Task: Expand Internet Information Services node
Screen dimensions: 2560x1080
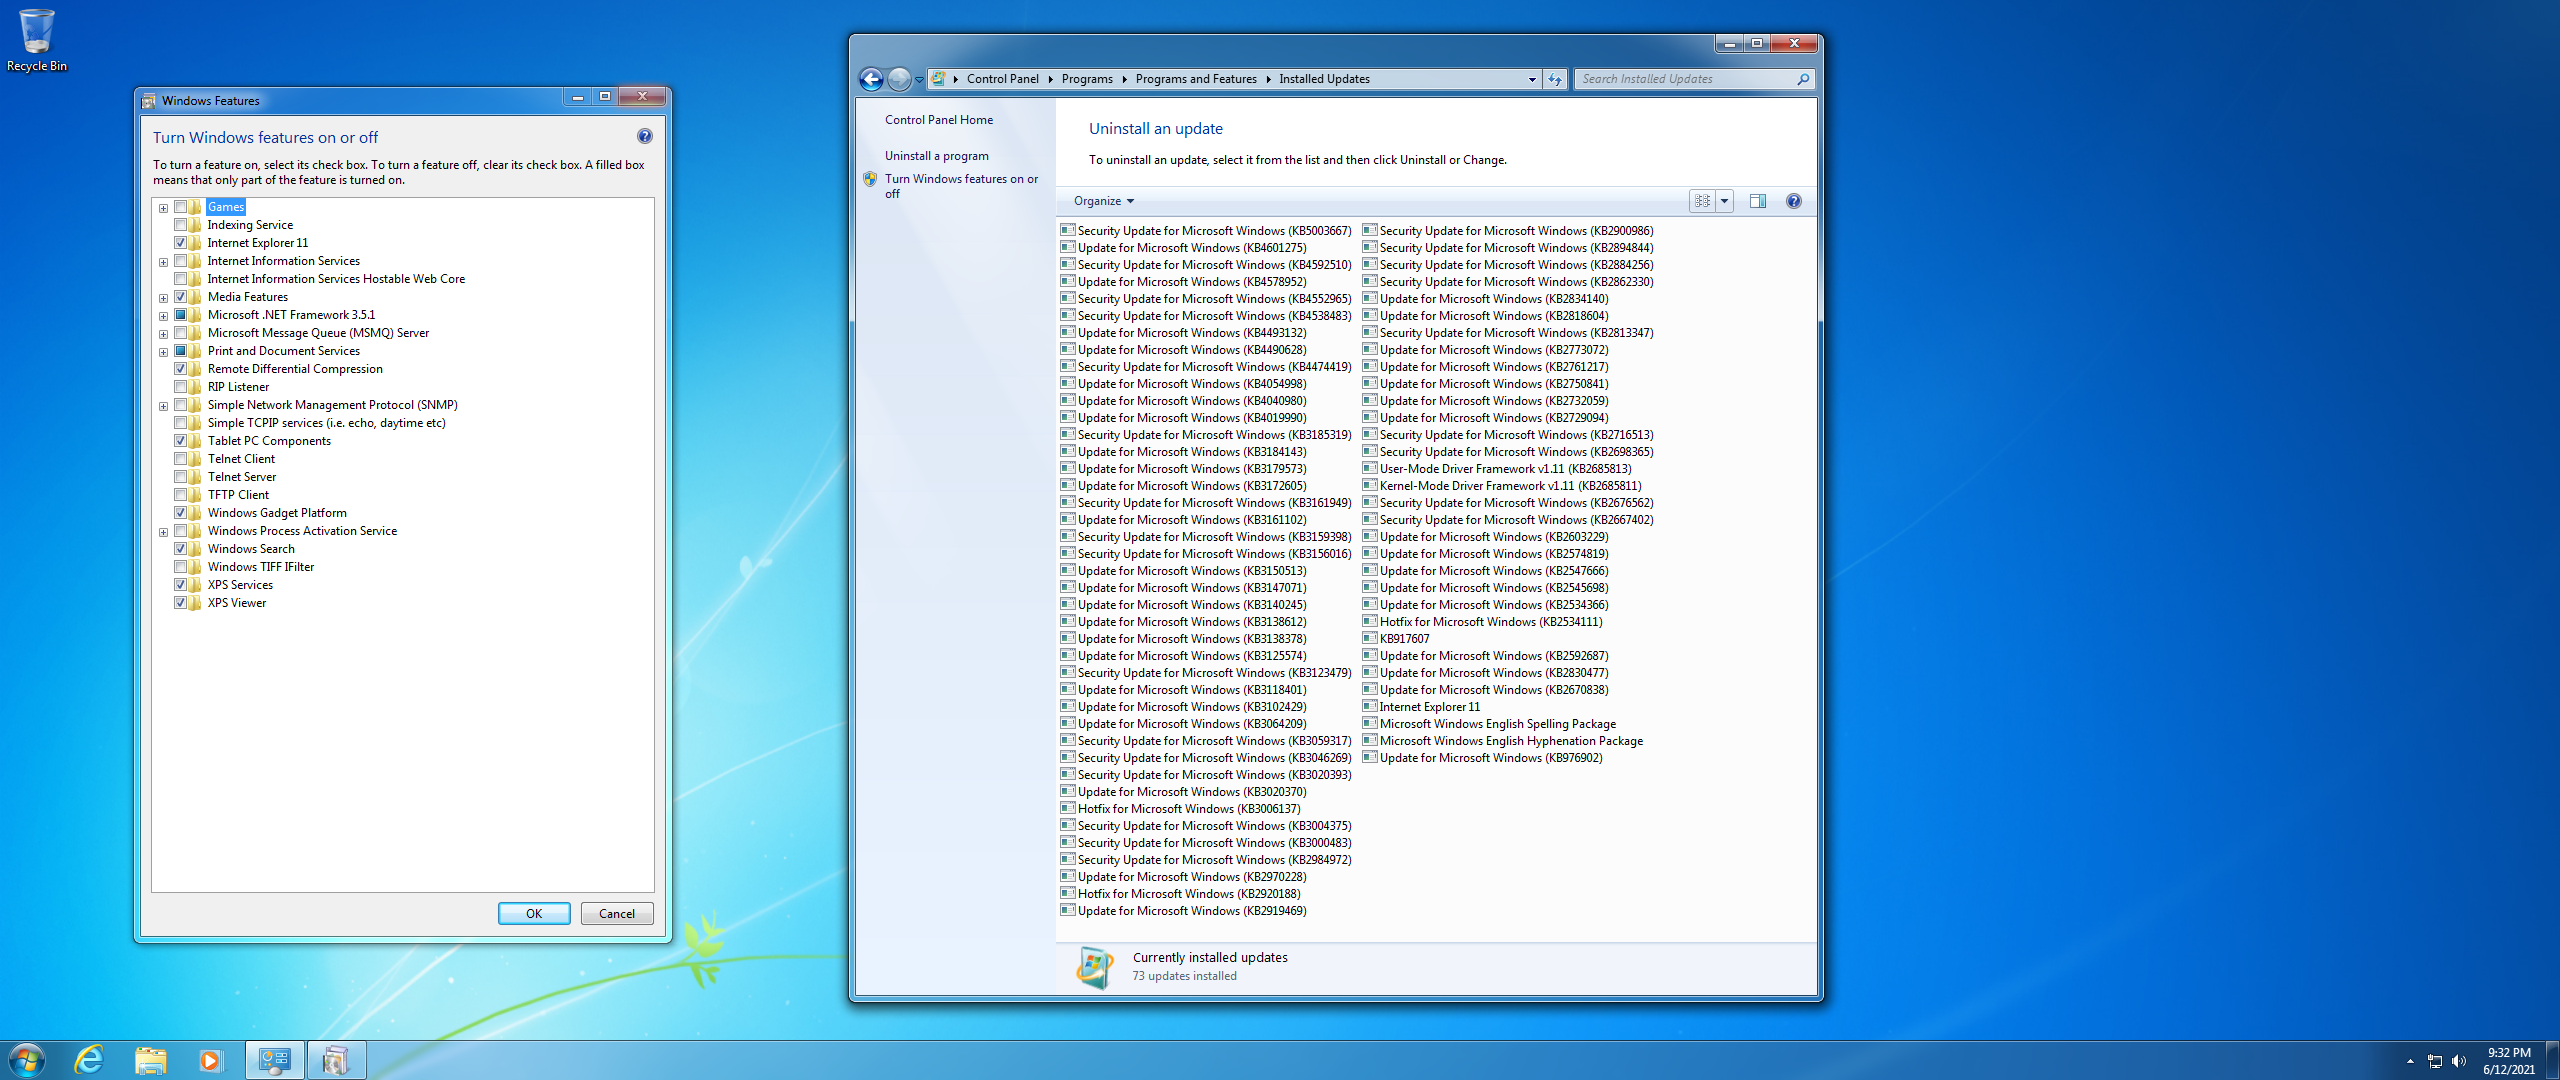Action: coord(163,262)
